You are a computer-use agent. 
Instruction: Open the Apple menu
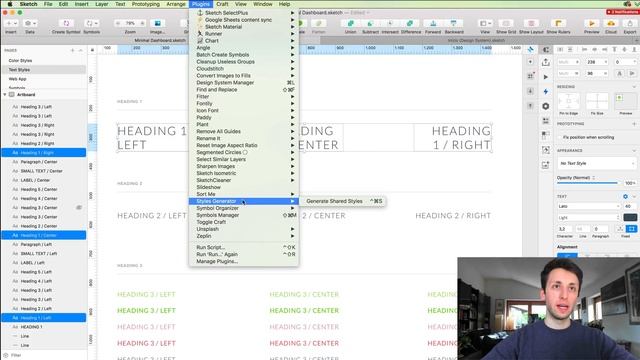point(9,4)
